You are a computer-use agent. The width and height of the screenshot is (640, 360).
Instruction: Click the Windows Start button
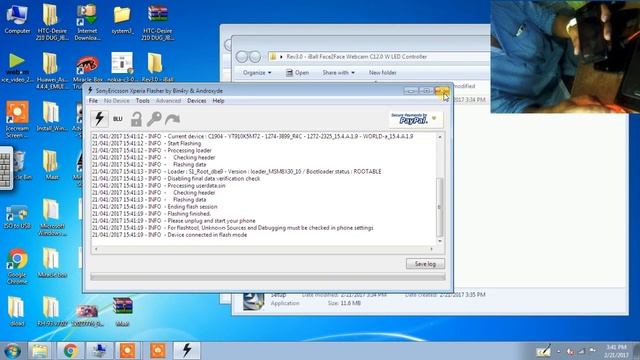pos(12,351)
